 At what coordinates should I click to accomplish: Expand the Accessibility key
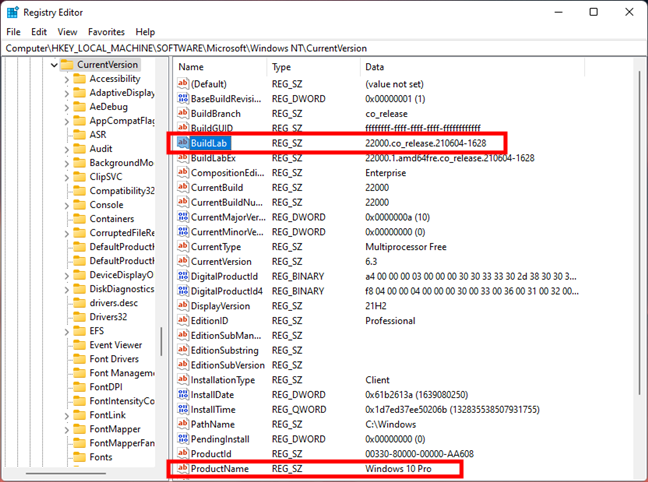tap(67, 80)
